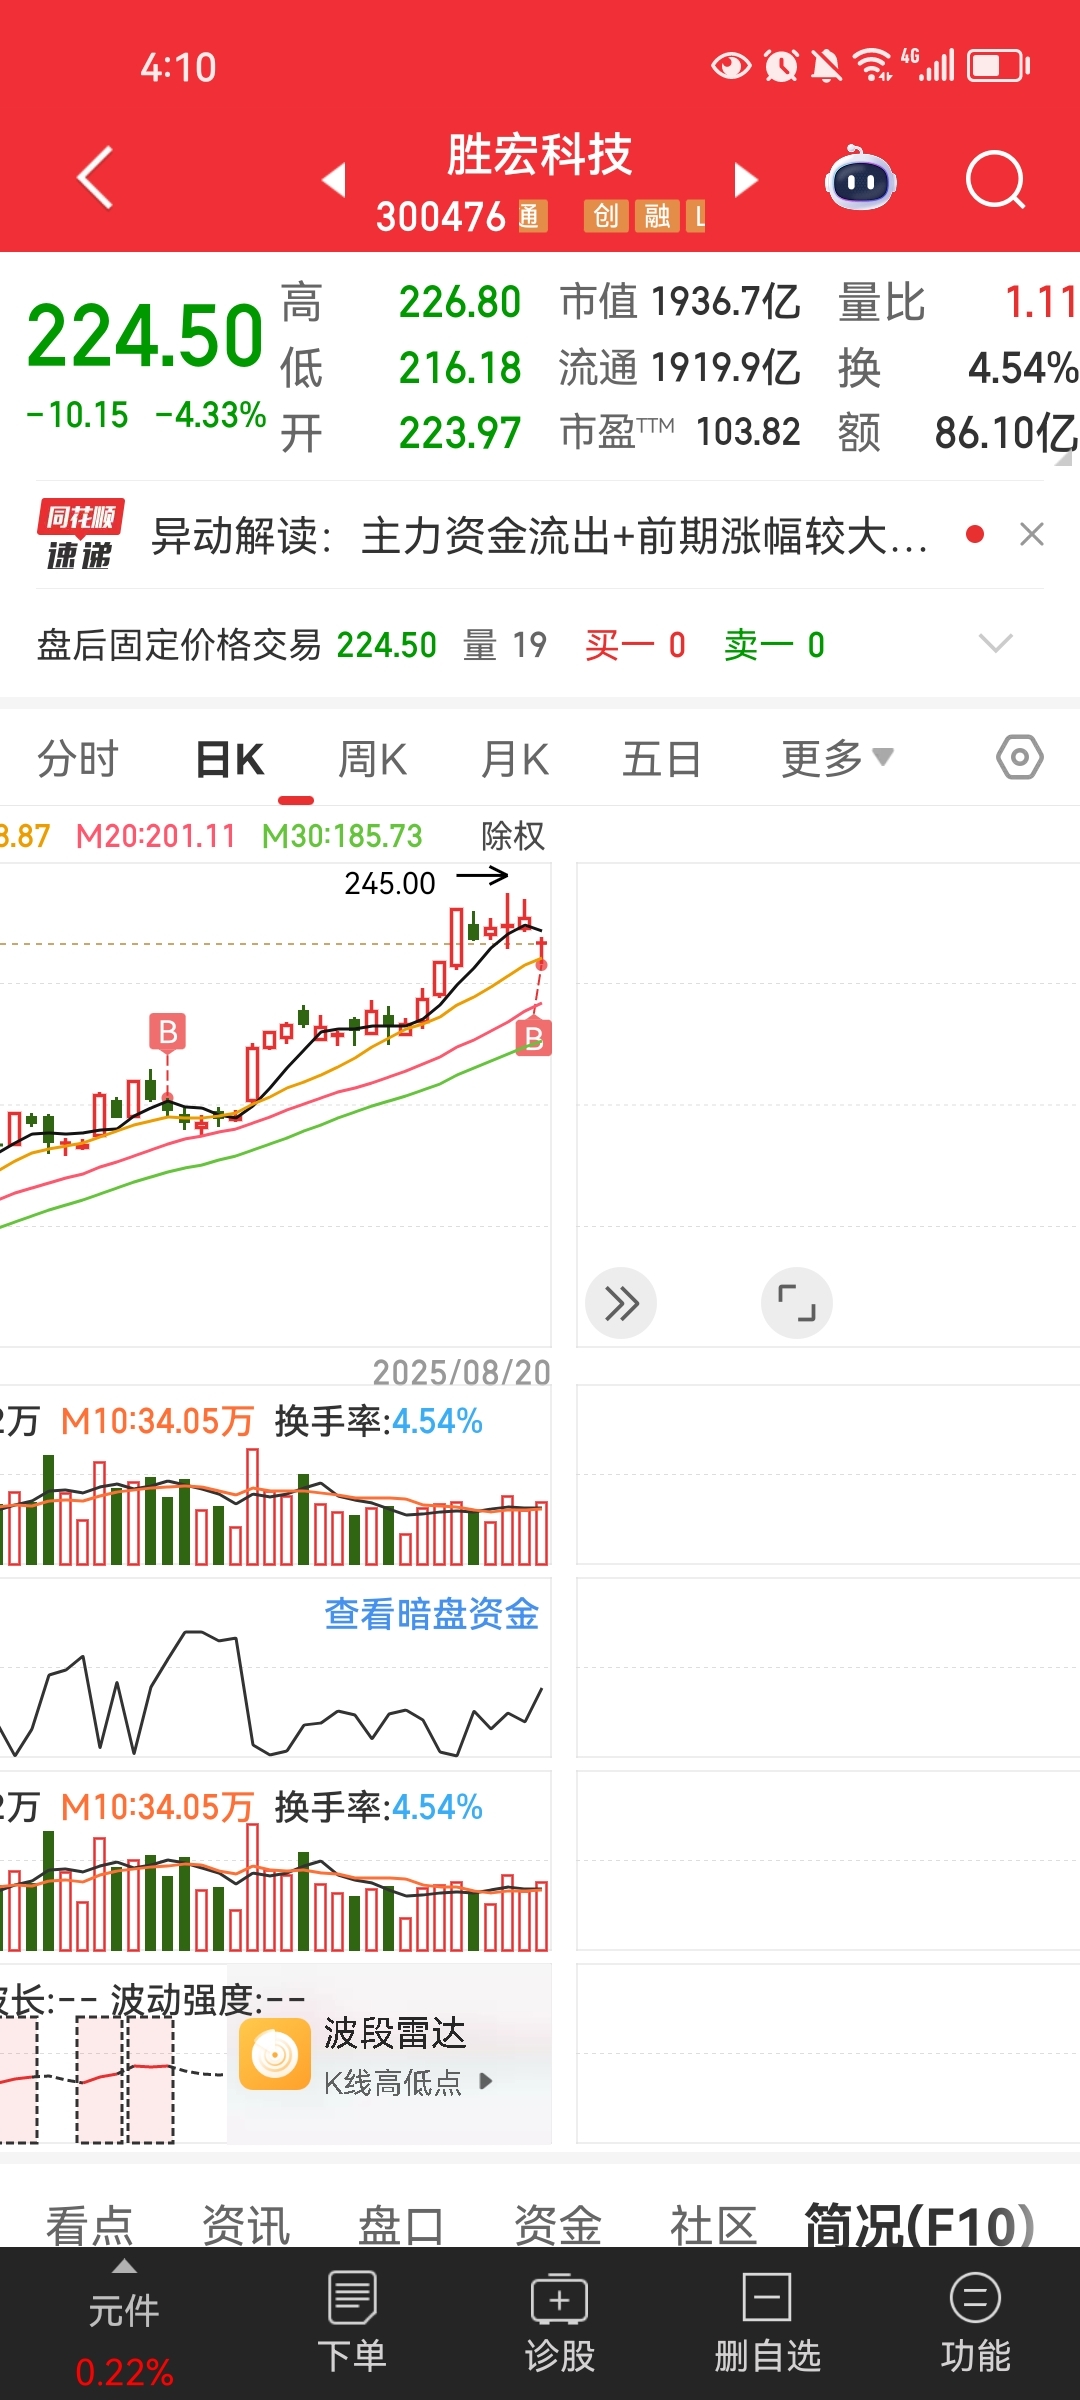Image resolution: width=1080 pixels, height=2400 pixels.
Task: Tap the latest B marker on the K-line
Action: point(534,1037)
